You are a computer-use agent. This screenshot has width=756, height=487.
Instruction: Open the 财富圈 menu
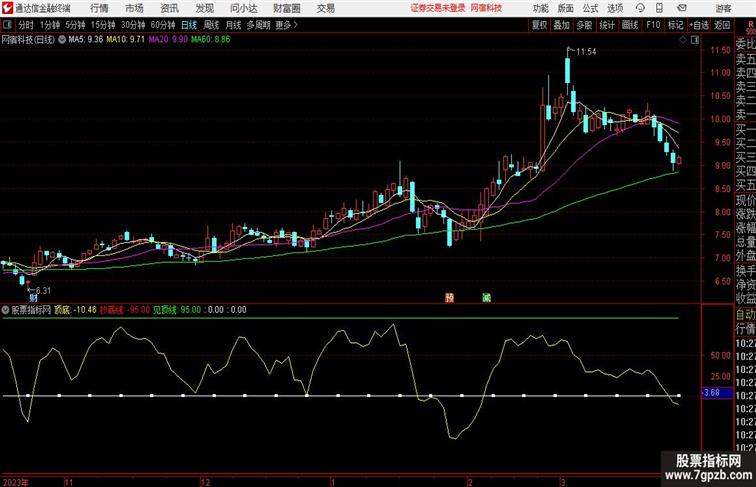[x=286, y=8]
